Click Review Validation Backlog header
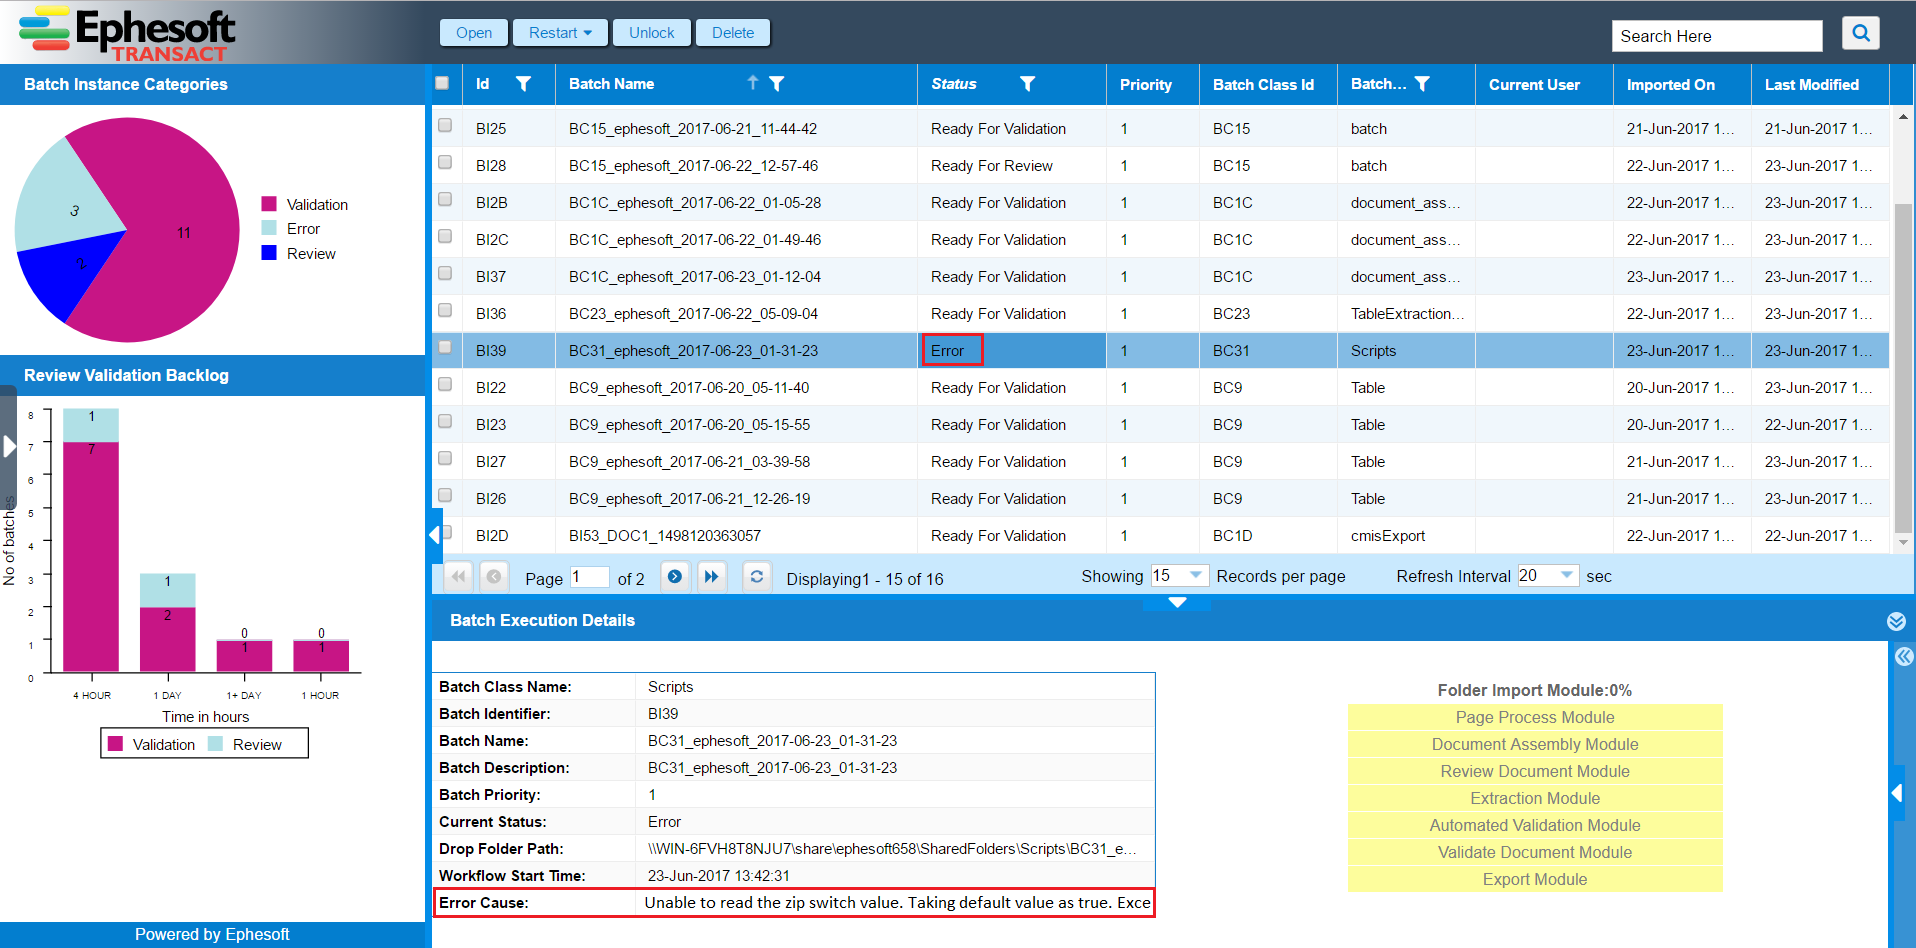 click(x=212, y=375)
